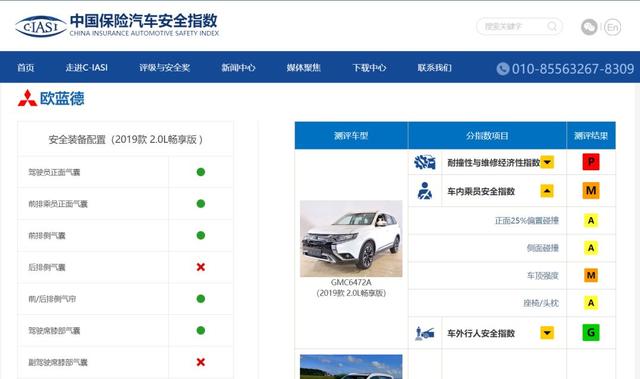Screen dimensions: 640x379
Task: Open the 媒体聚焦 nav item
Action: 304,68
